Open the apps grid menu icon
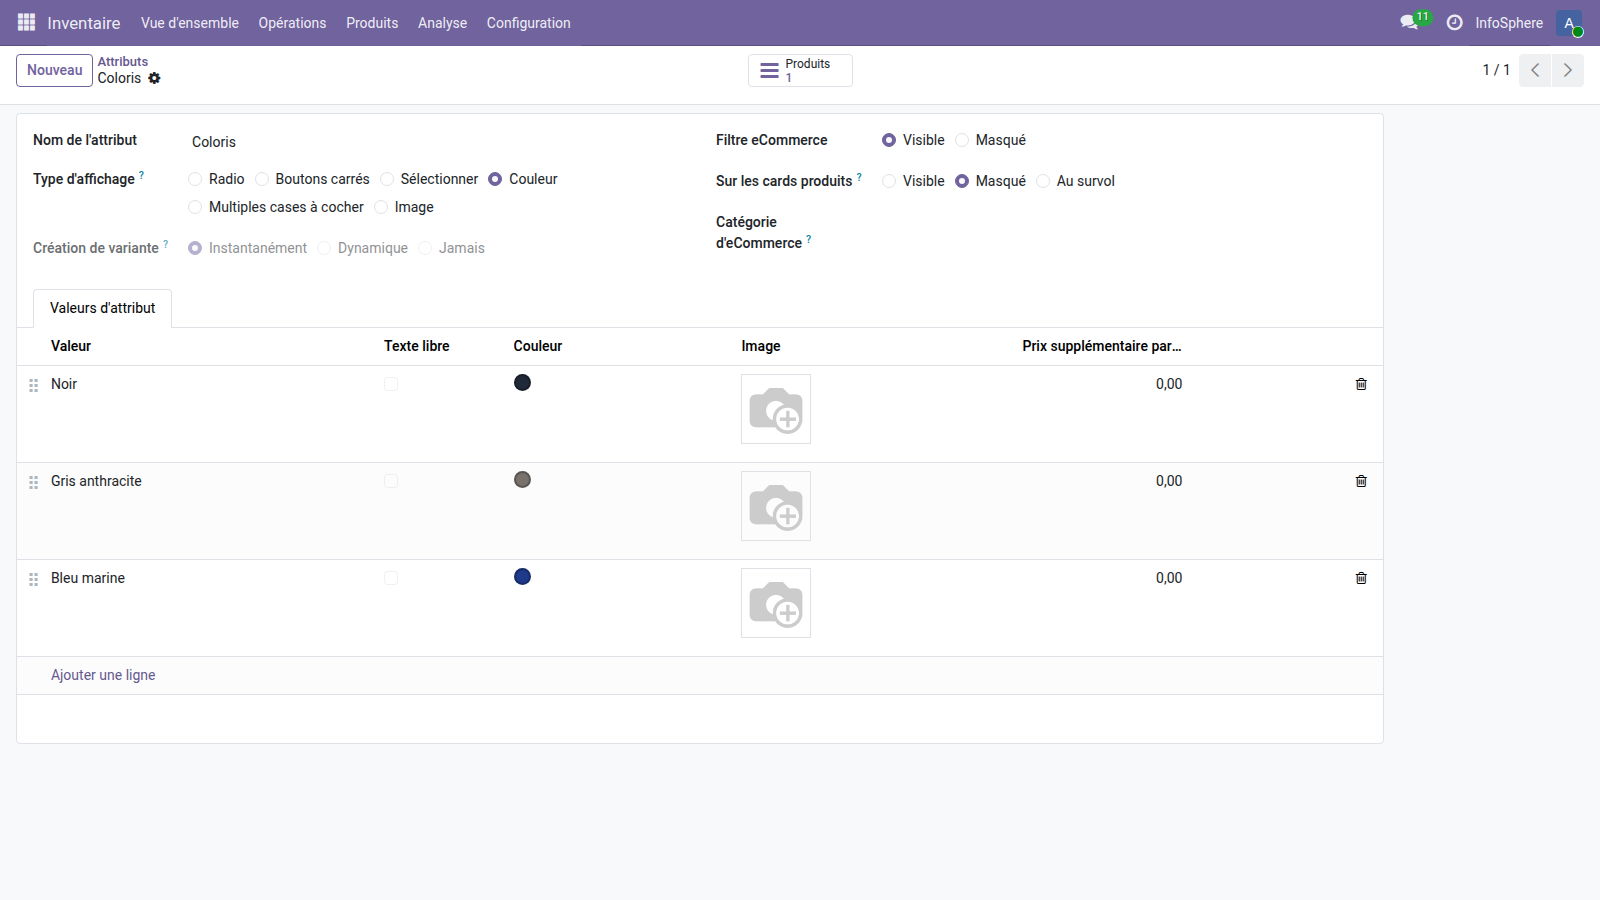1600x900 pixels. [26, 22]
